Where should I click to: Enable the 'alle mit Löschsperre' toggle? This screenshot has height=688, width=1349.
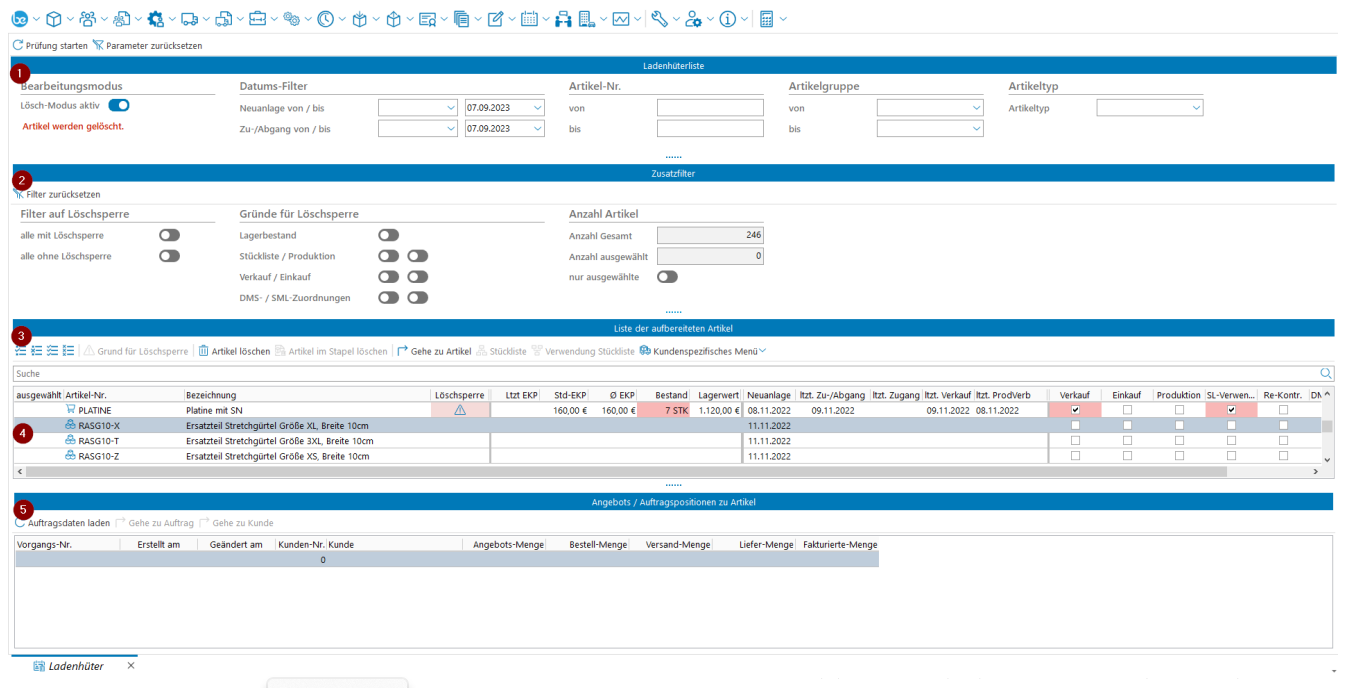click(169, 235)
